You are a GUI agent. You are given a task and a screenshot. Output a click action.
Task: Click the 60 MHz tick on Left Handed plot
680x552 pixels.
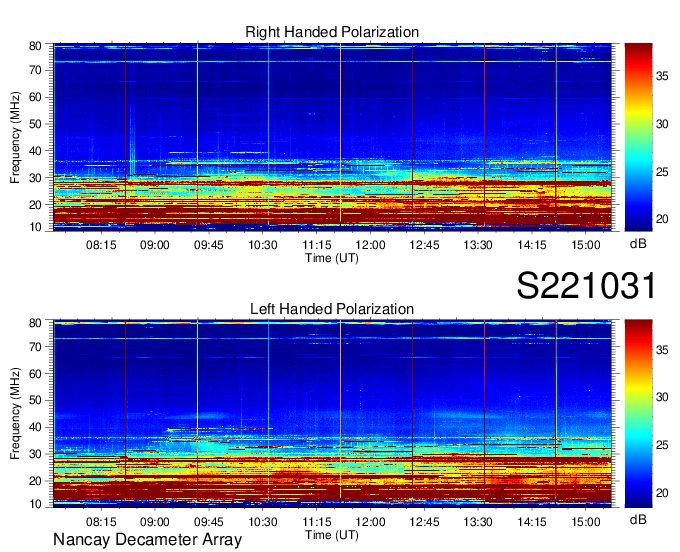point(35,374)
